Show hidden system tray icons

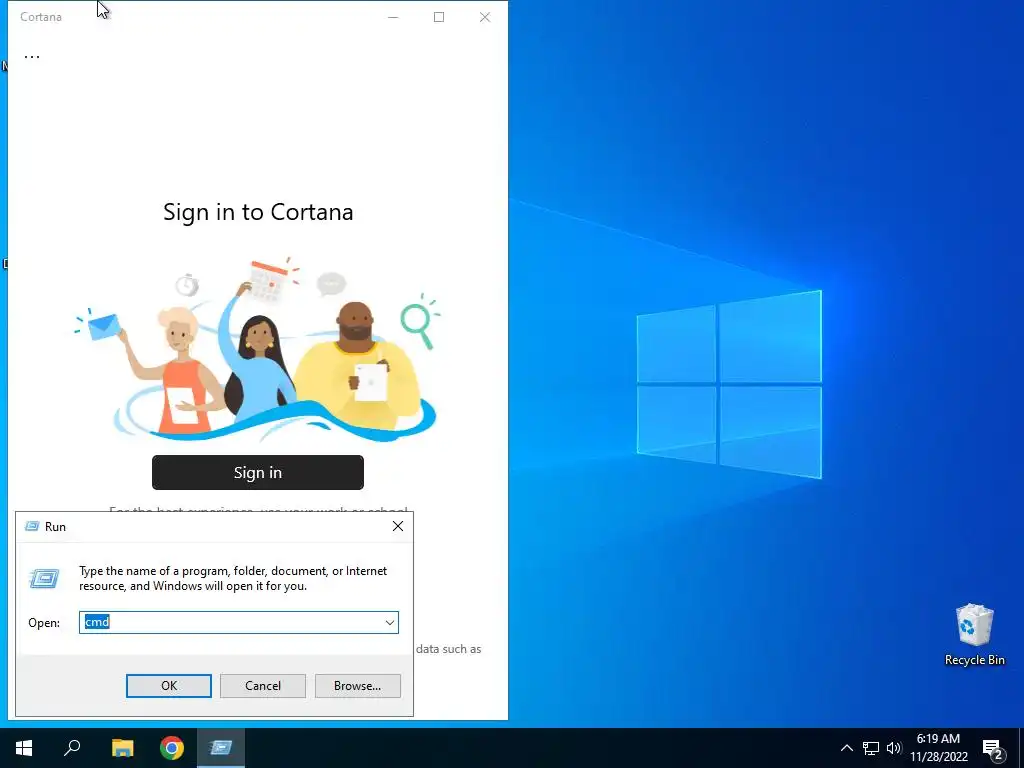[846, 748]
